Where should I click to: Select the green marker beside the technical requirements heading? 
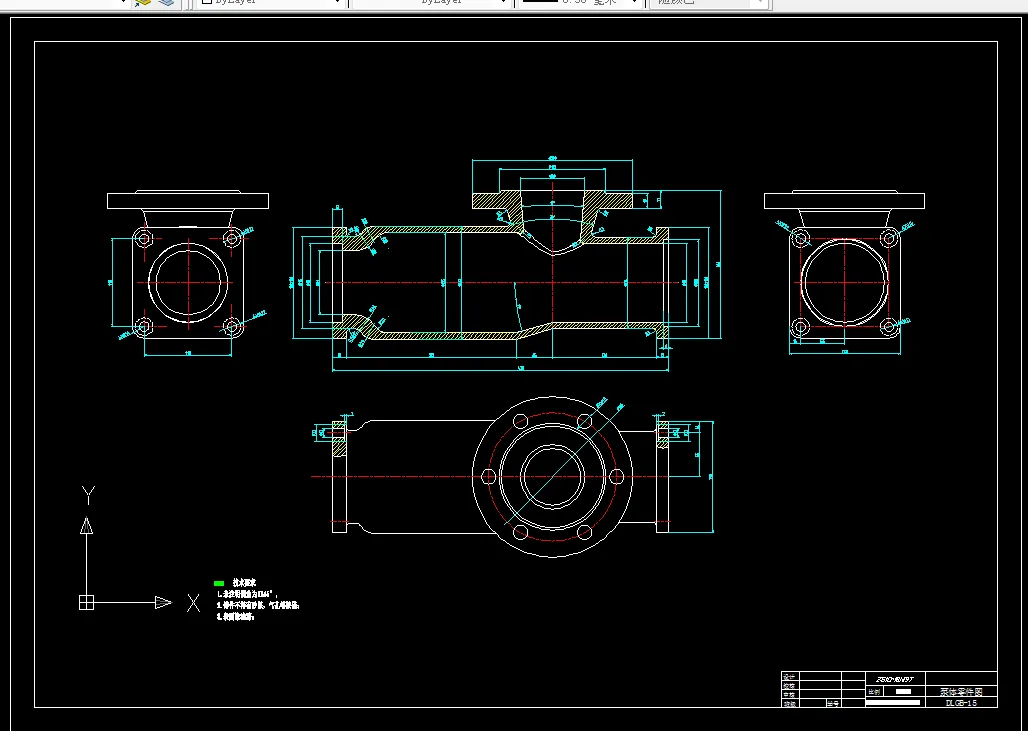coord(219,583)
